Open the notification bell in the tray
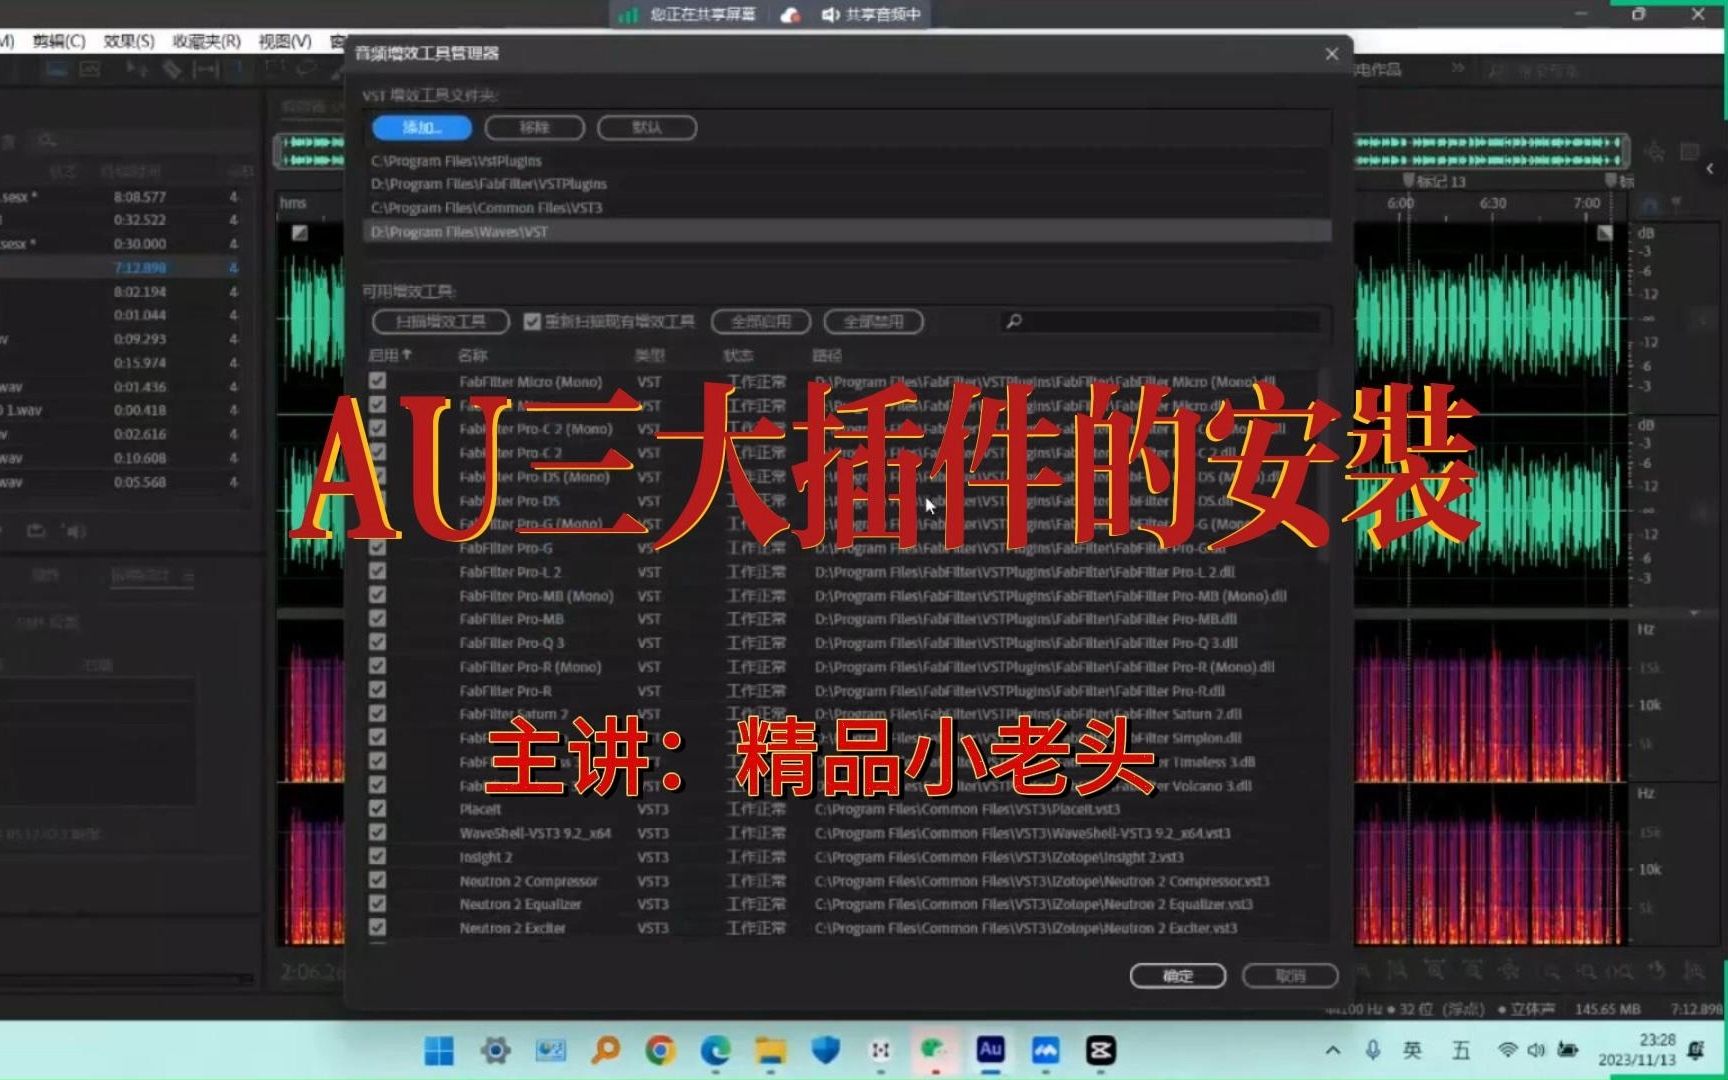The image size is (1728, 1080). (1696, 1050)
